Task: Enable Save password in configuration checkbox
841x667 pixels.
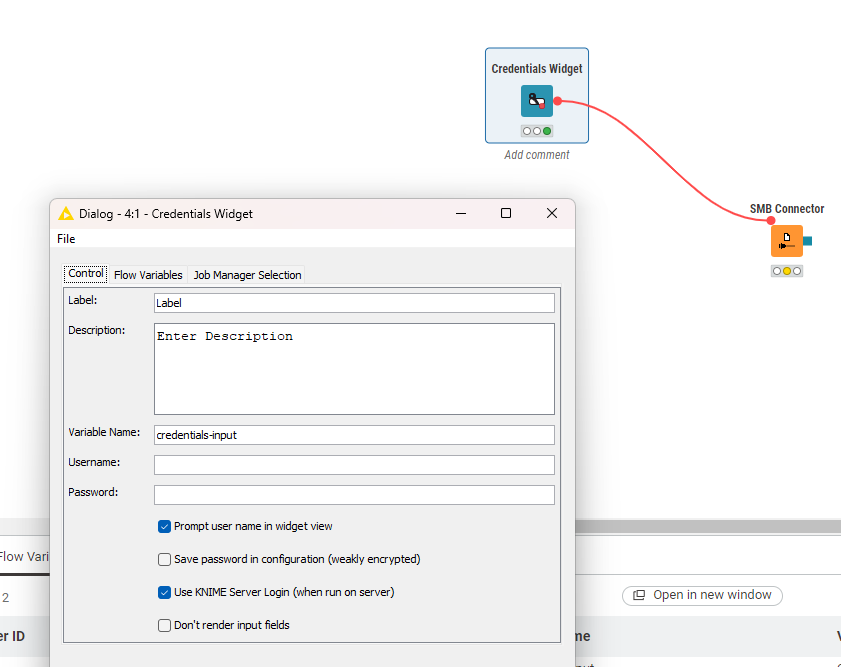Action: (x=164, y=559)
